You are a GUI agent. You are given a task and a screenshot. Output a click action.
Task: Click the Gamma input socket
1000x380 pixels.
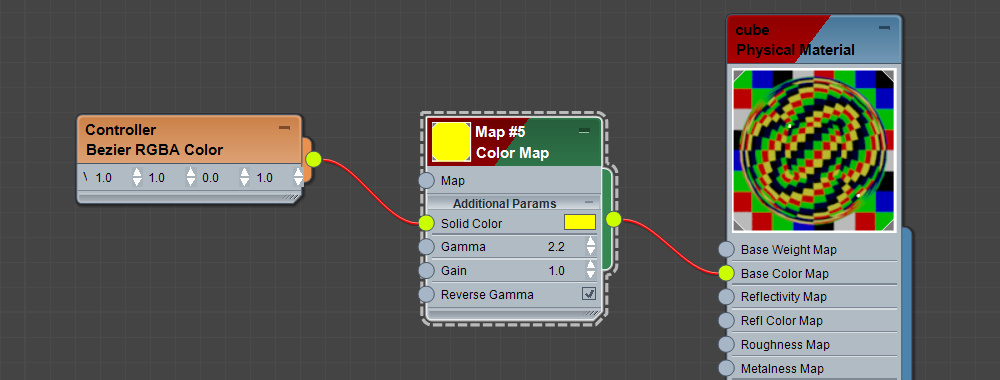point(426,247)
